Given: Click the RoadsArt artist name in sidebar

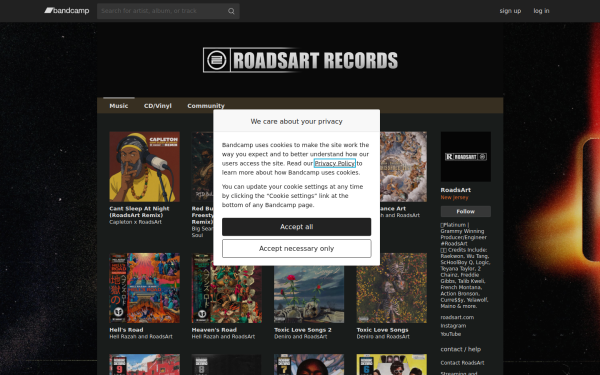Looking at the screenshot, I should coord(456,190).
